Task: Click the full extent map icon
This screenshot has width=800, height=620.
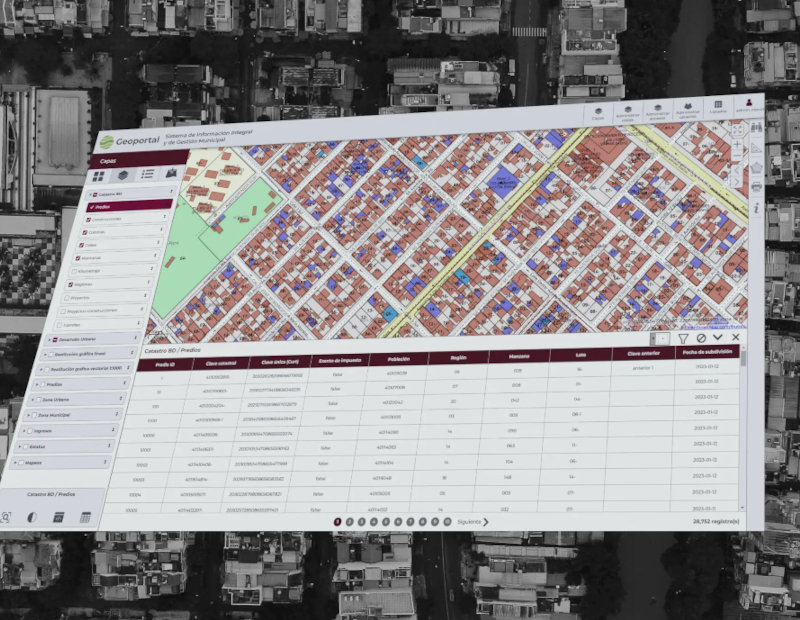Action: [737, 129]
